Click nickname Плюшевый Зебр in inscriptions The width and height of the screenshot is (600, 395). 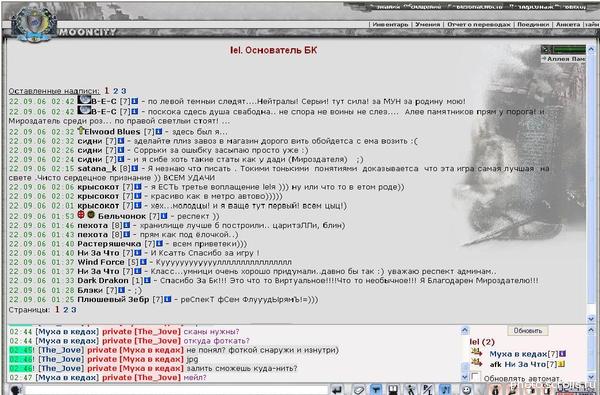[113, 299]
